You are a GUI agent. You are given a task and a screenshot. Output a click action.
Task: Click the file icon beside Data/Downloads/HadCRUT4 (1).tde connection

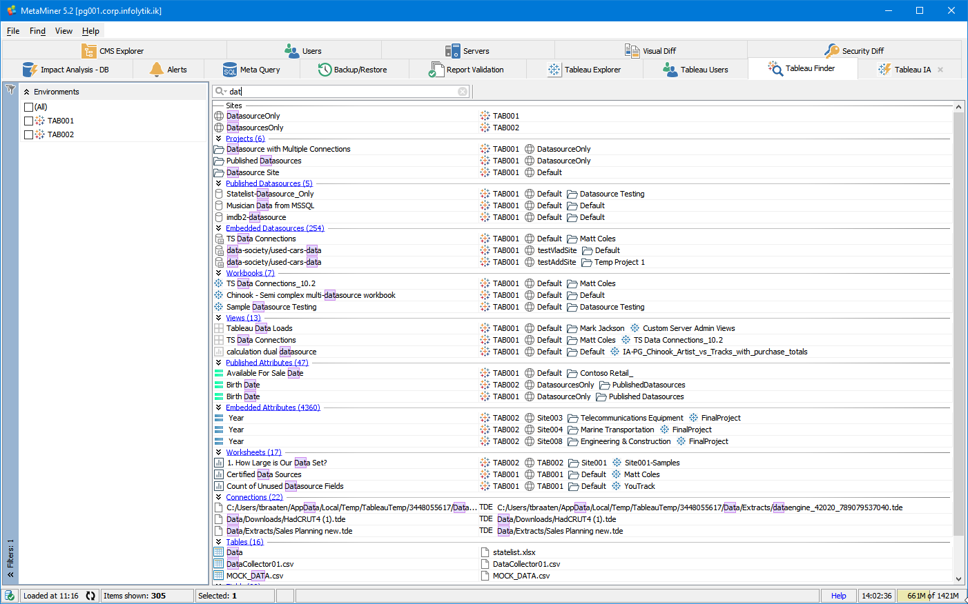(x=219, y=519)
